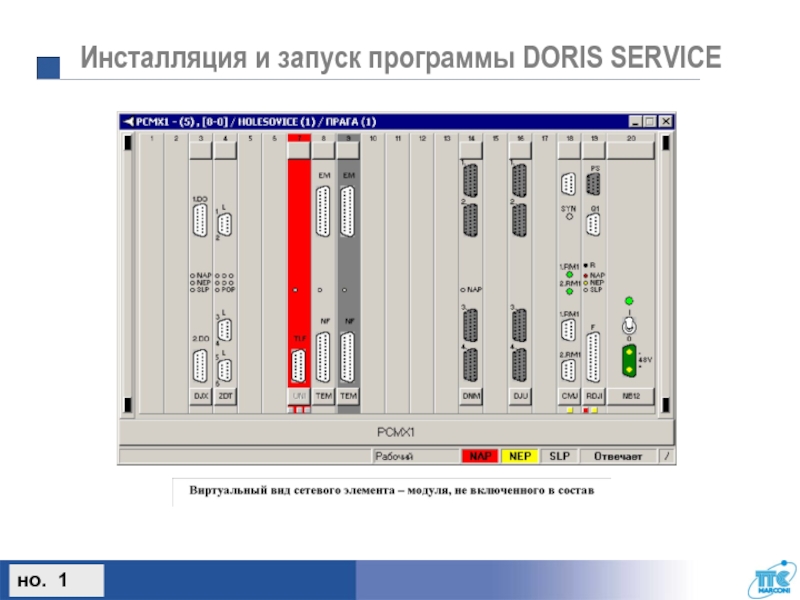Select the ZDT connector between labels 5 and 6

coord(224,370)
